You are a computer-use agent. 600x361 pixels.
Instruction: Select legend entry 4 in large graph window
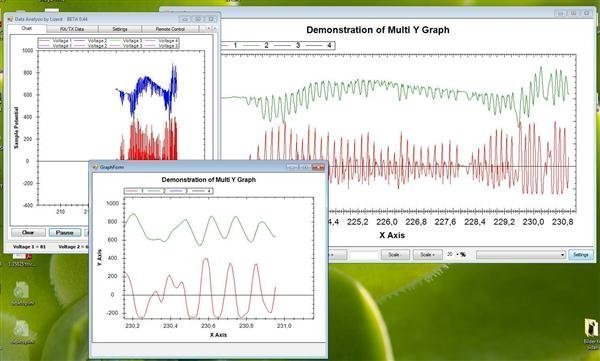tap(329, 45)
